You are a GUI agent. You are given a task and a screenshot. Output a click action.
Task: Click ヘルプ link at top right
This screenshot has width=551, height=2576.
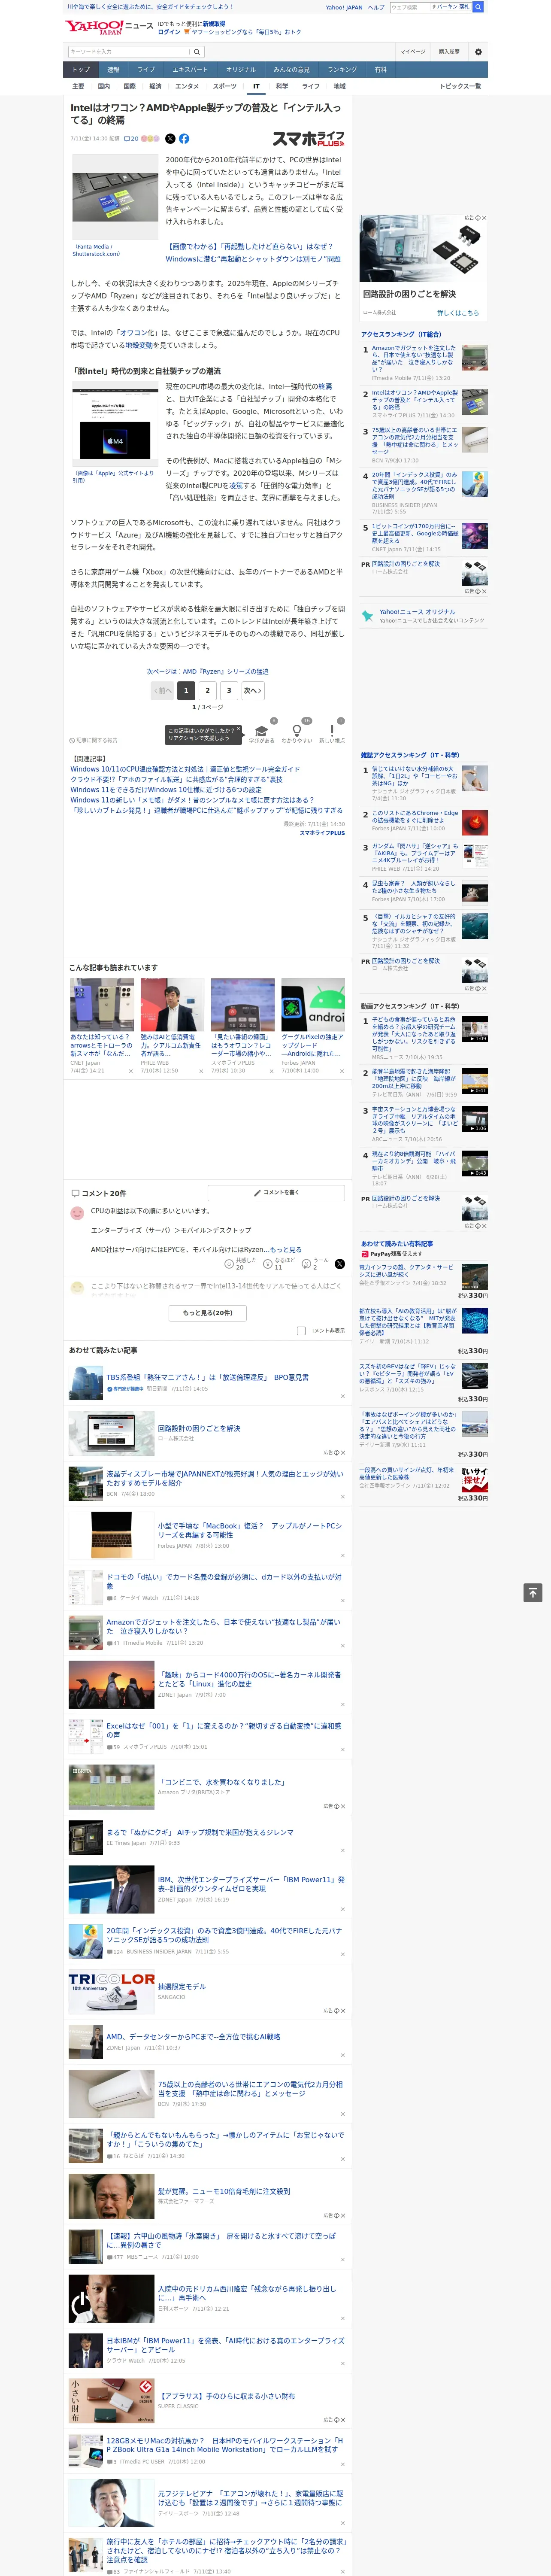click(376, 7)
